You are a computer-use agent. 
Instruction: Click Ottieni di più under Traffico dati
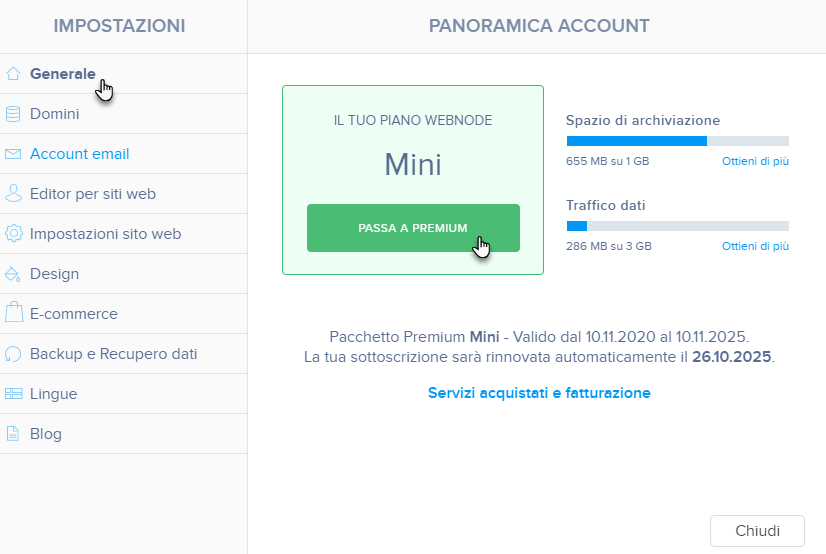pyautogui.click(x=755, y=246)
